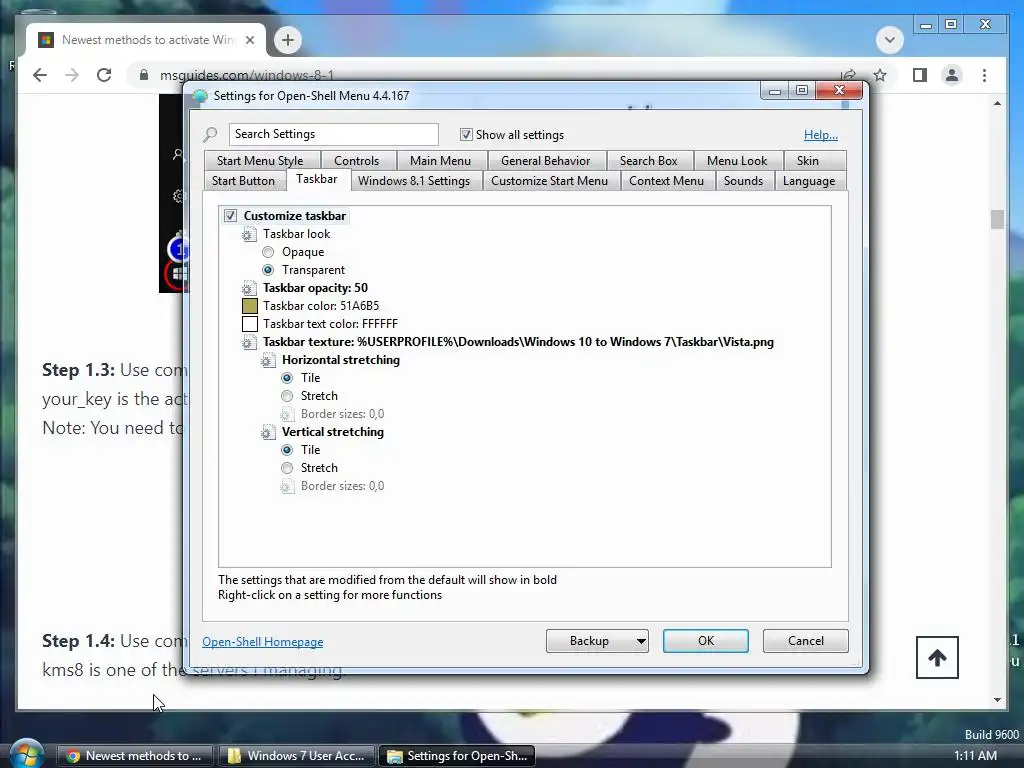
Task: Close the 'Newest methods to activate' tab
Action: tap(249, 40)
